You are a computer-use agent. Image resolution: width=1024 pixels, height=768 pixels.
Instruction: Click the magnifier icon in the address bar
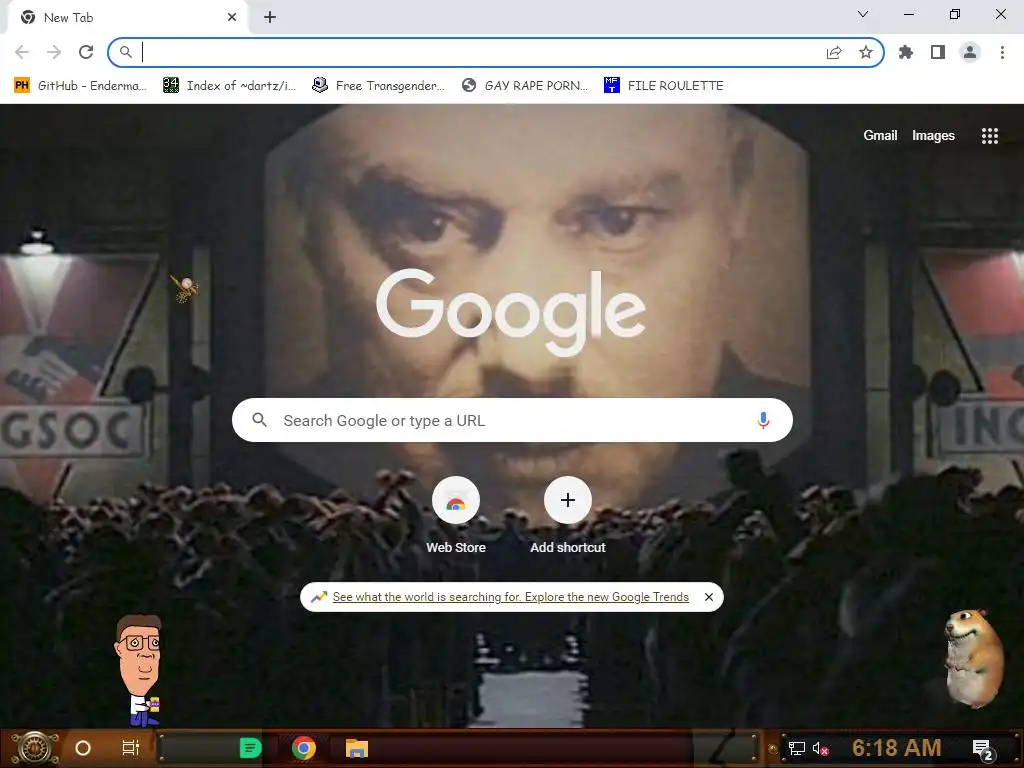(125, 52)
